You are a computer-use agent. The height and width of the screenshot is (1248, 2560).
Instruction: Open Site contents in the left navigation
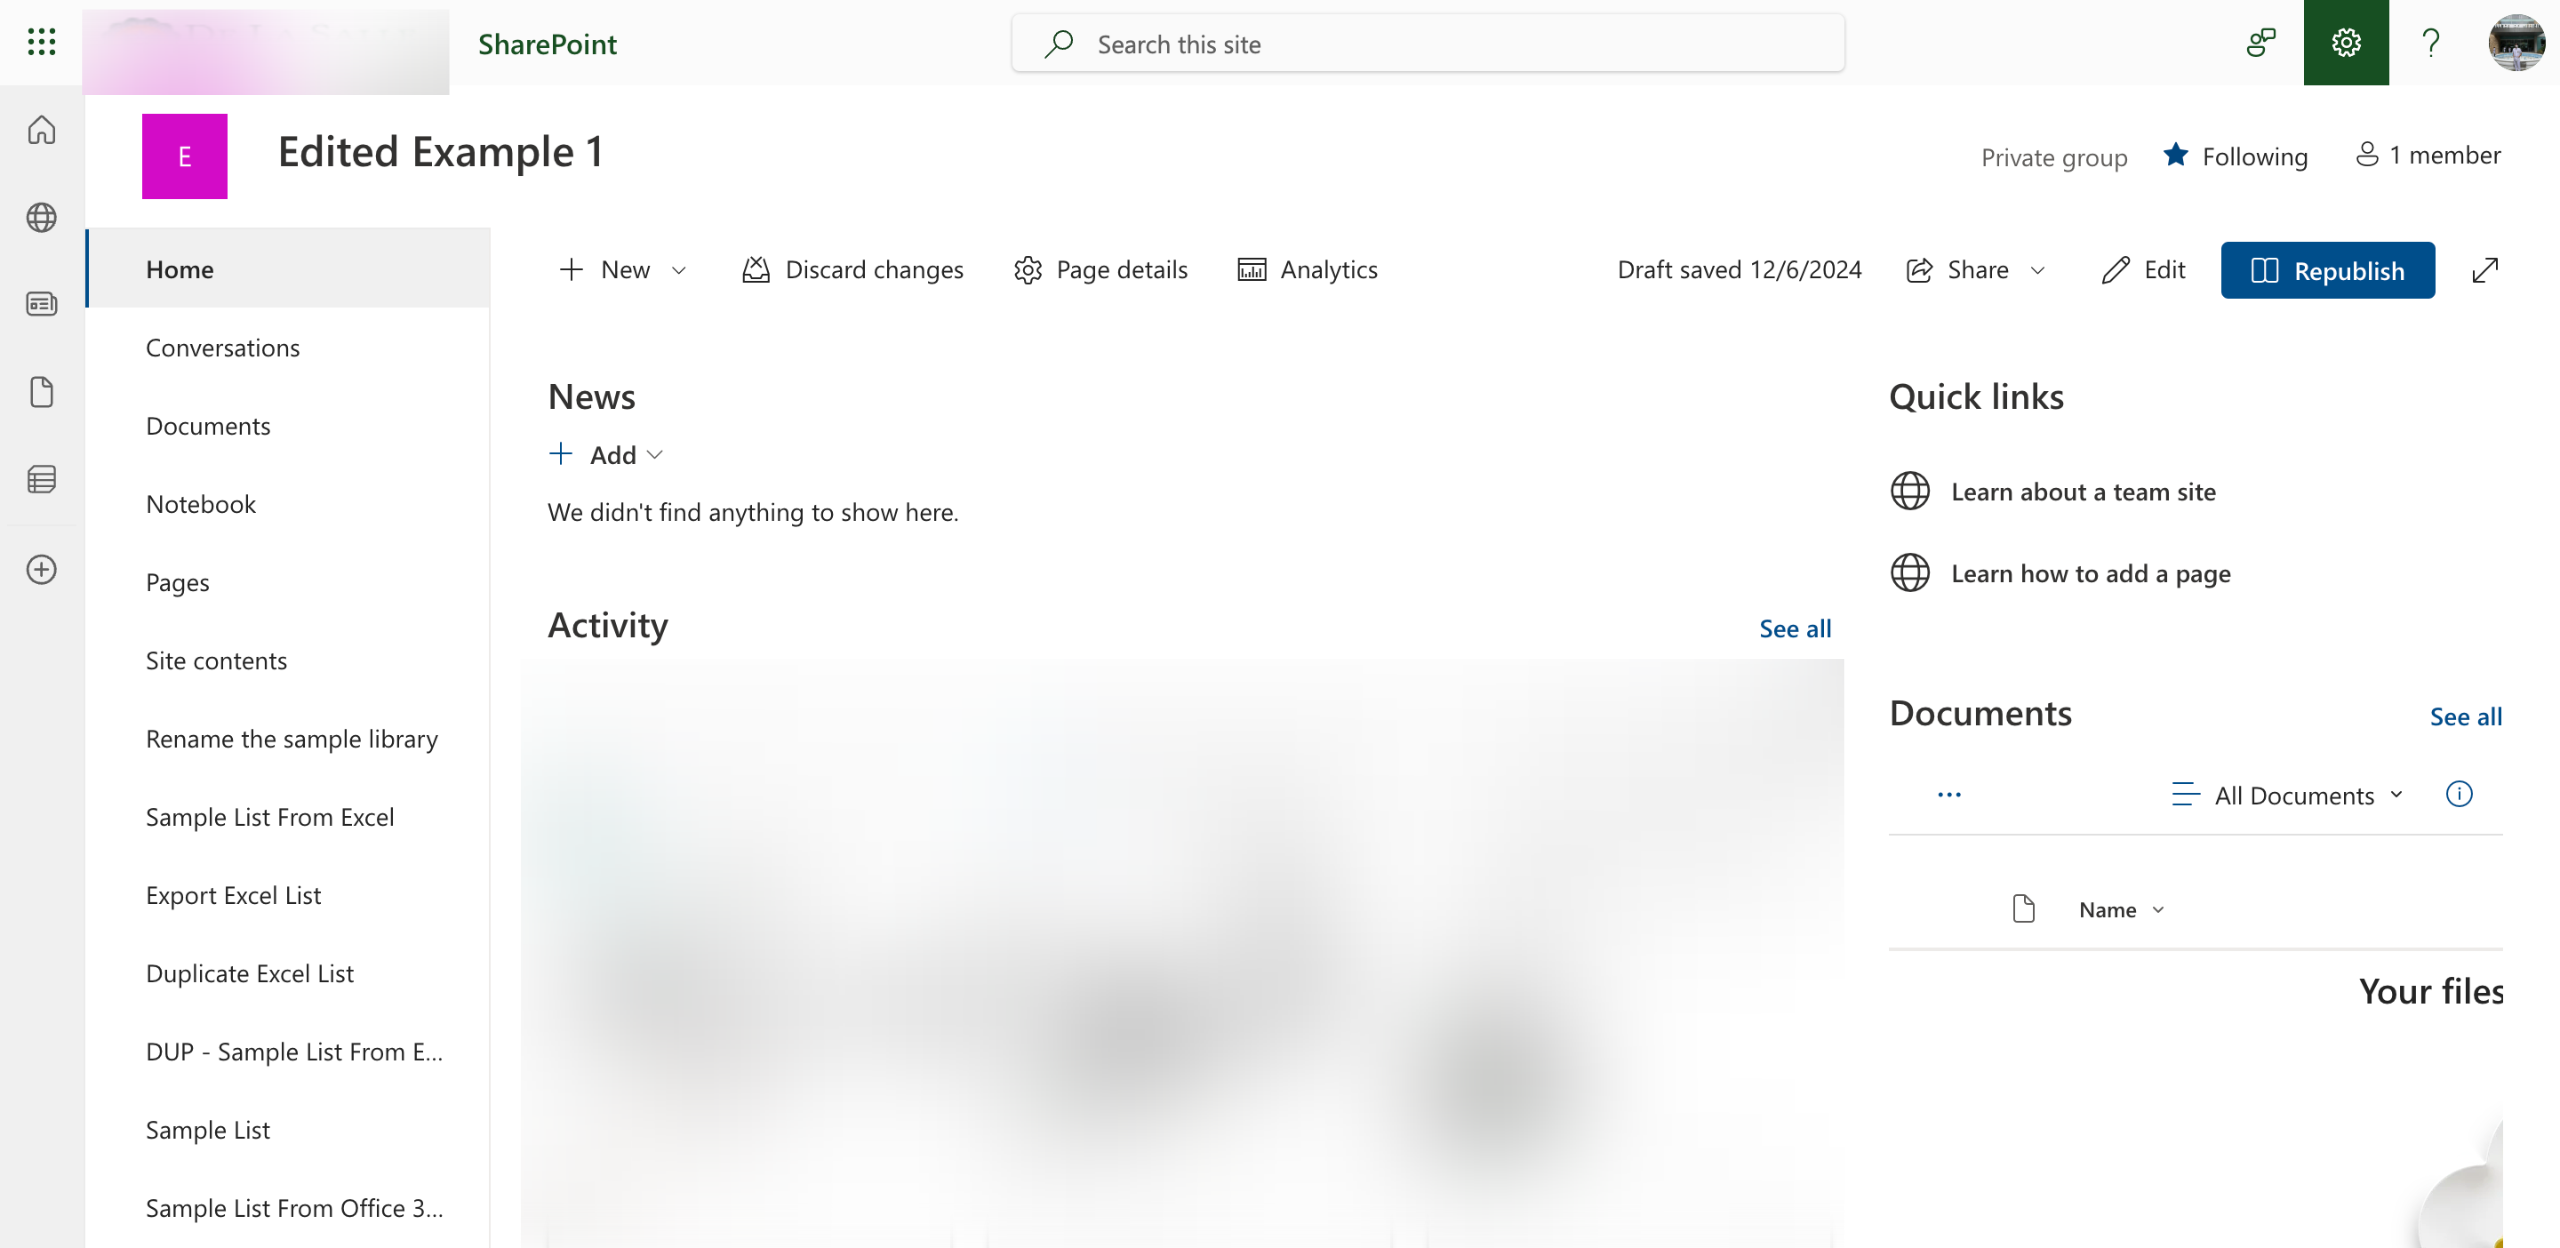point(216,661)
